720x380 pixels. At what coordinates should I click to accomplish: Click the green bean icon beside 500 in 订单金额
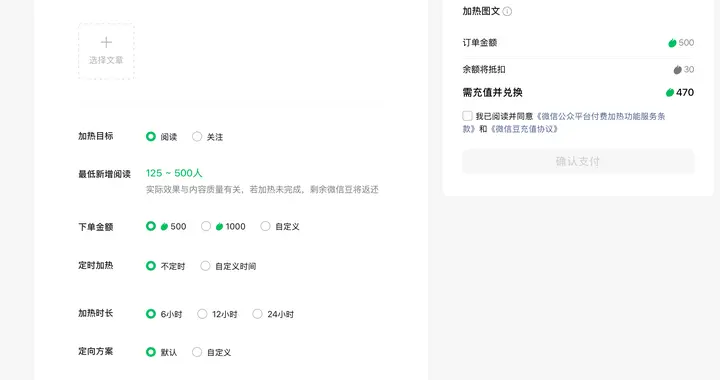click(672, 43)
